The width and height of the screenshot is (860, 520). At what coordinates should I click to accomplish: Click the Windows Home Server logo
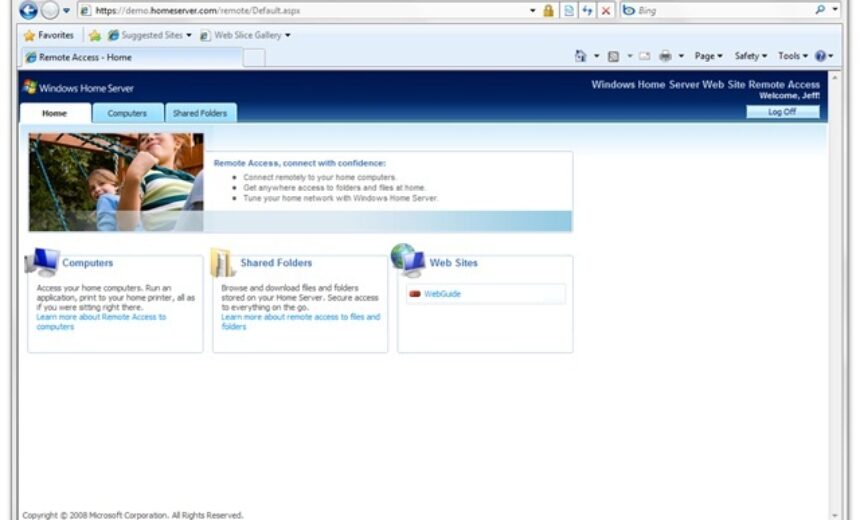click(78, 88)
